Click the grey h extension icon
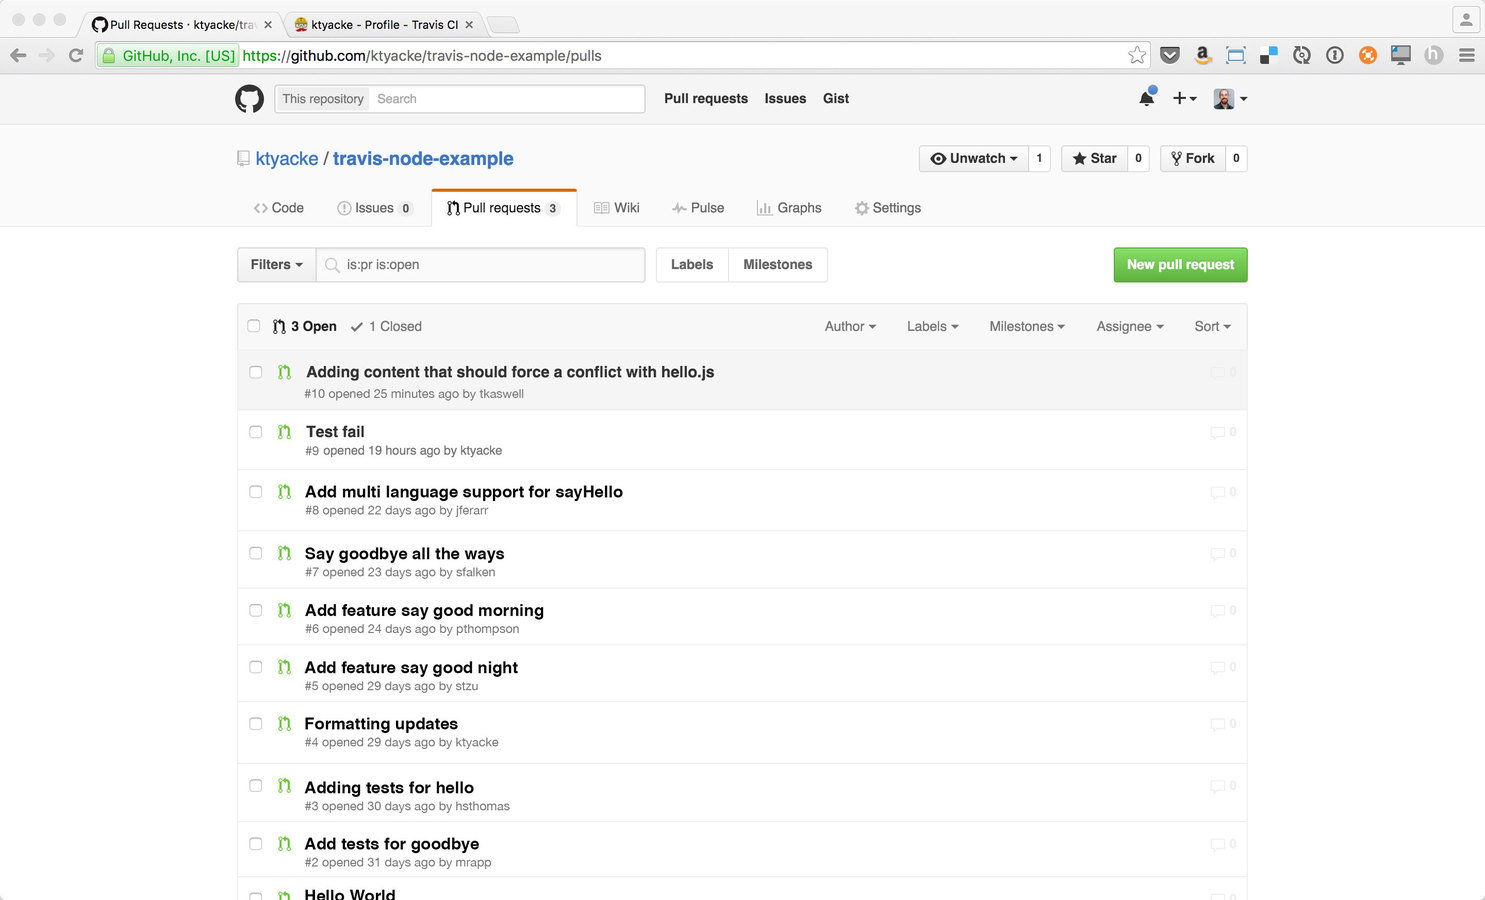1485x900 pixels. 1434,55
